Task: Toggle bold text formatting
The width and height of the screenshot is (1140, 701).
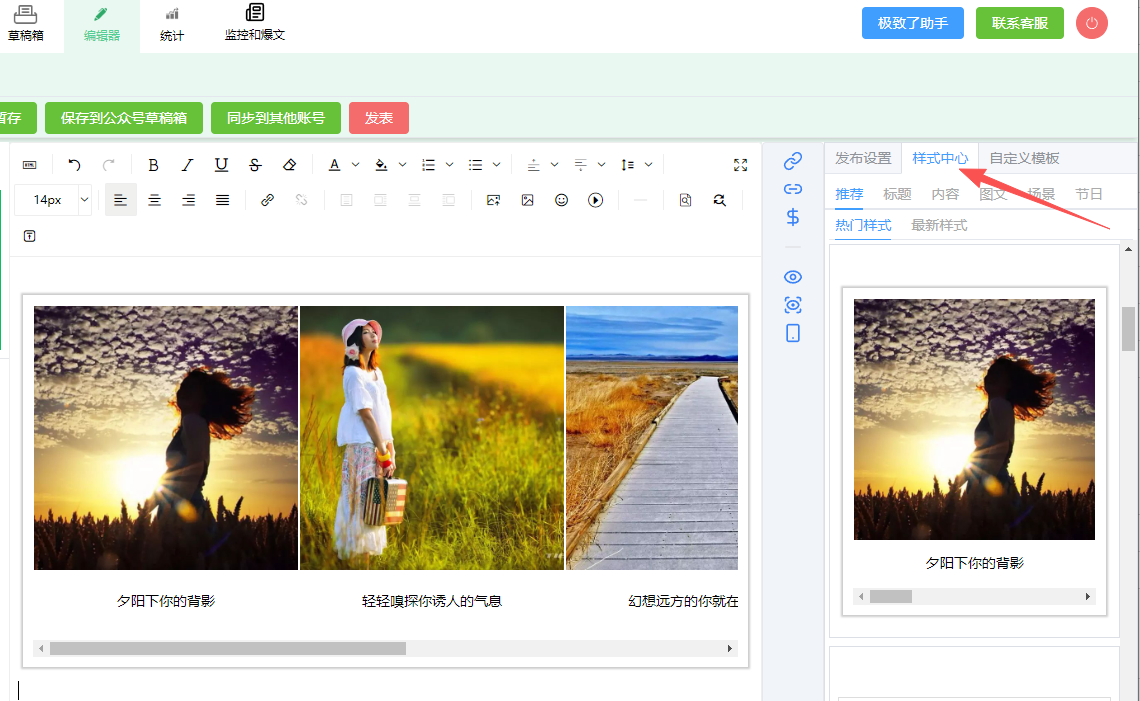Action: (x=153, y=165)
